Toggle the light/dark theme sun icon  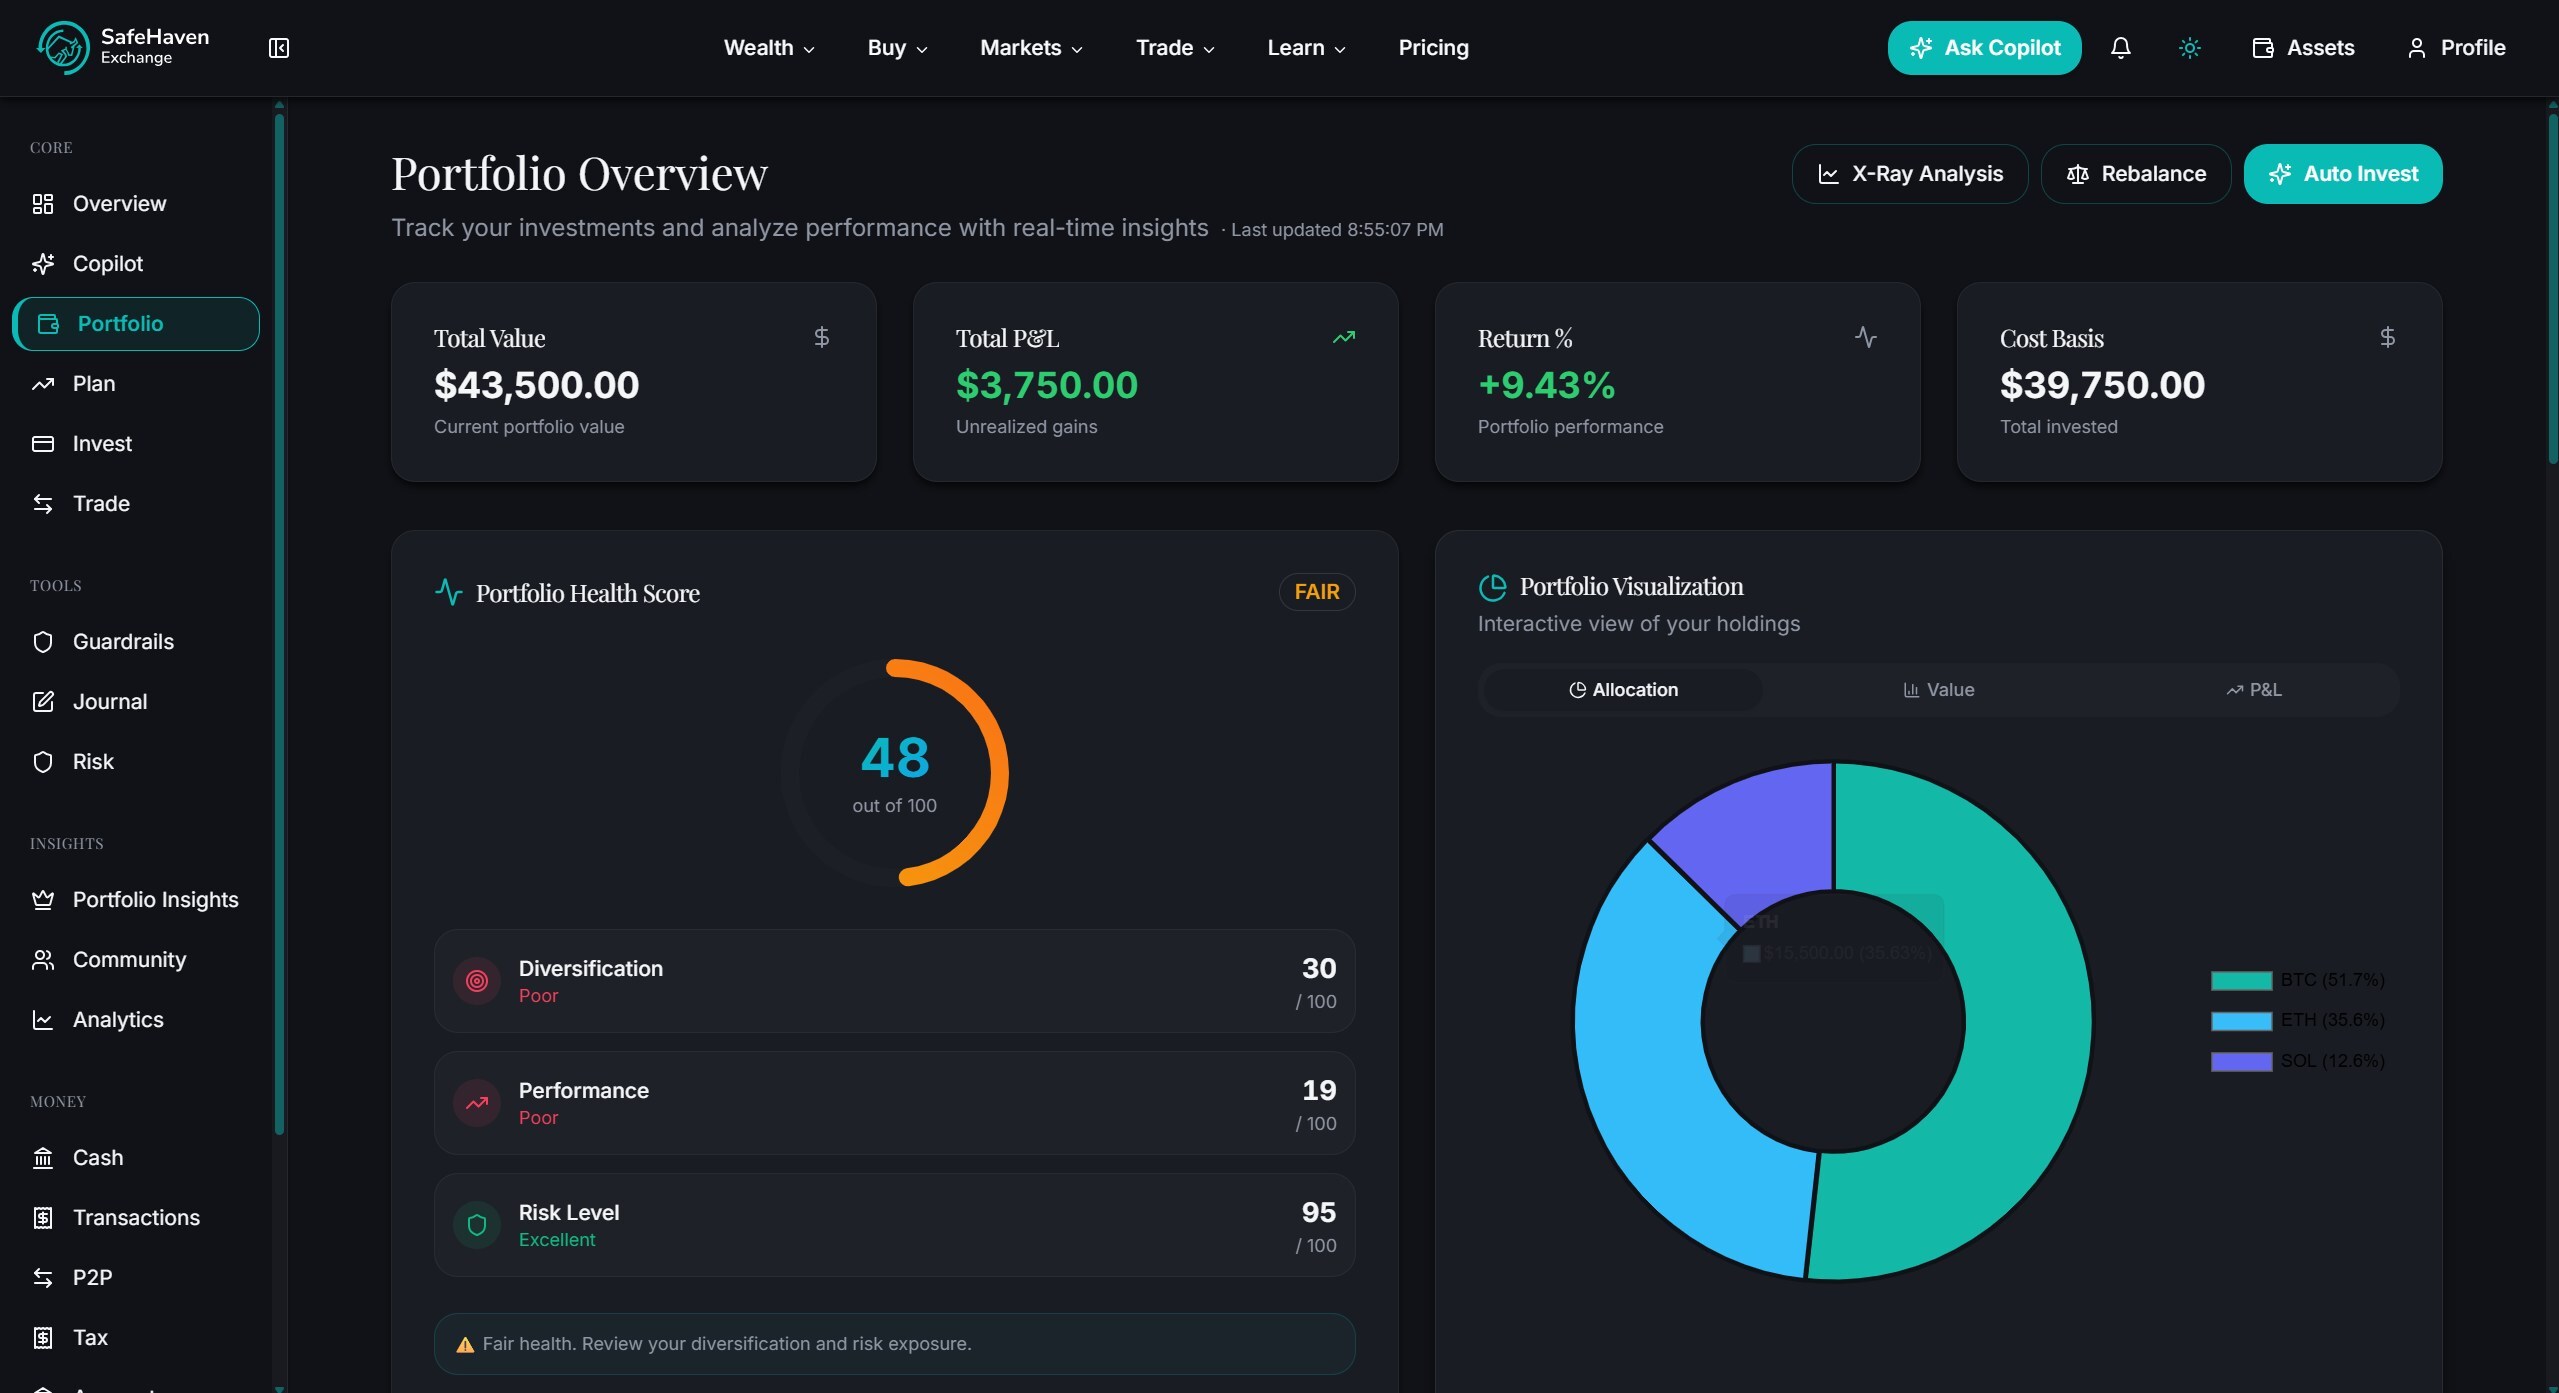2189,48
